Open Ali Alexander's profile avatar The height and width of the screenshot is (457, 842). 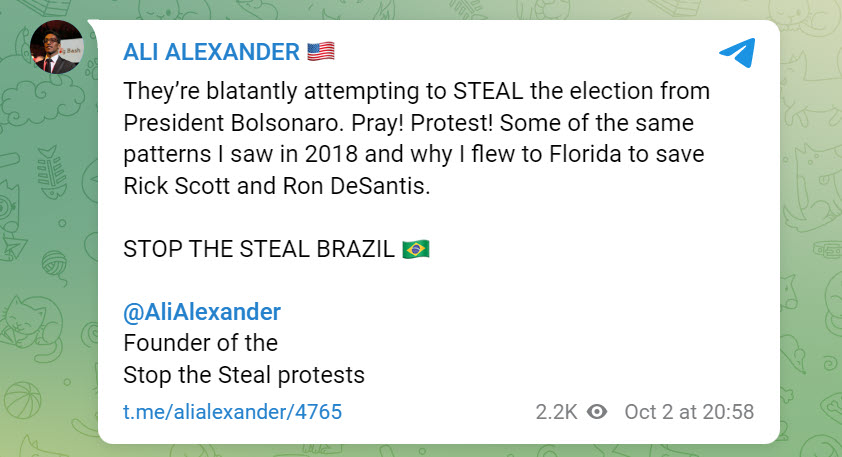click(x=57, y=49)
